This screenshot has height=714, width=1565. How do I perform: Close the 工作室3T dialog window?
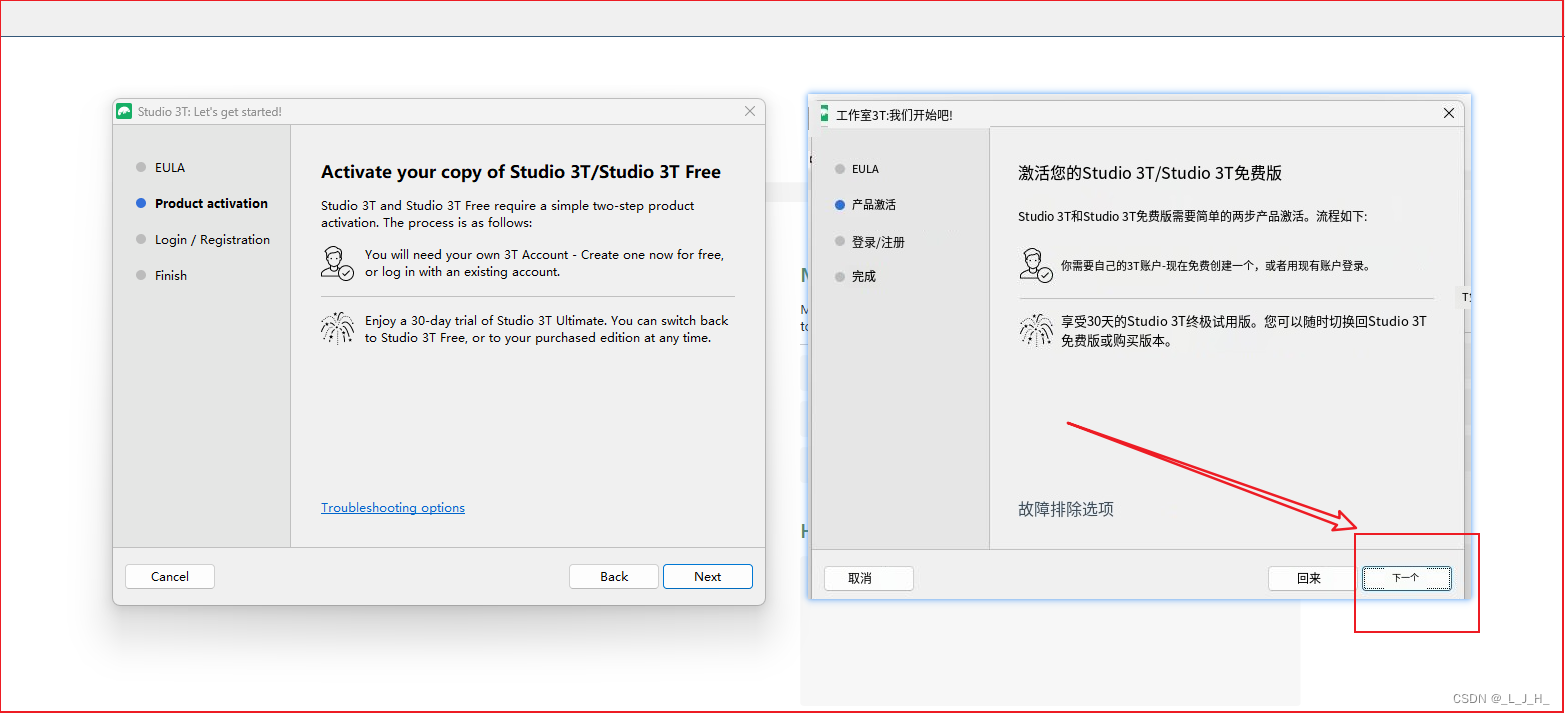(x=1449, y=113)
